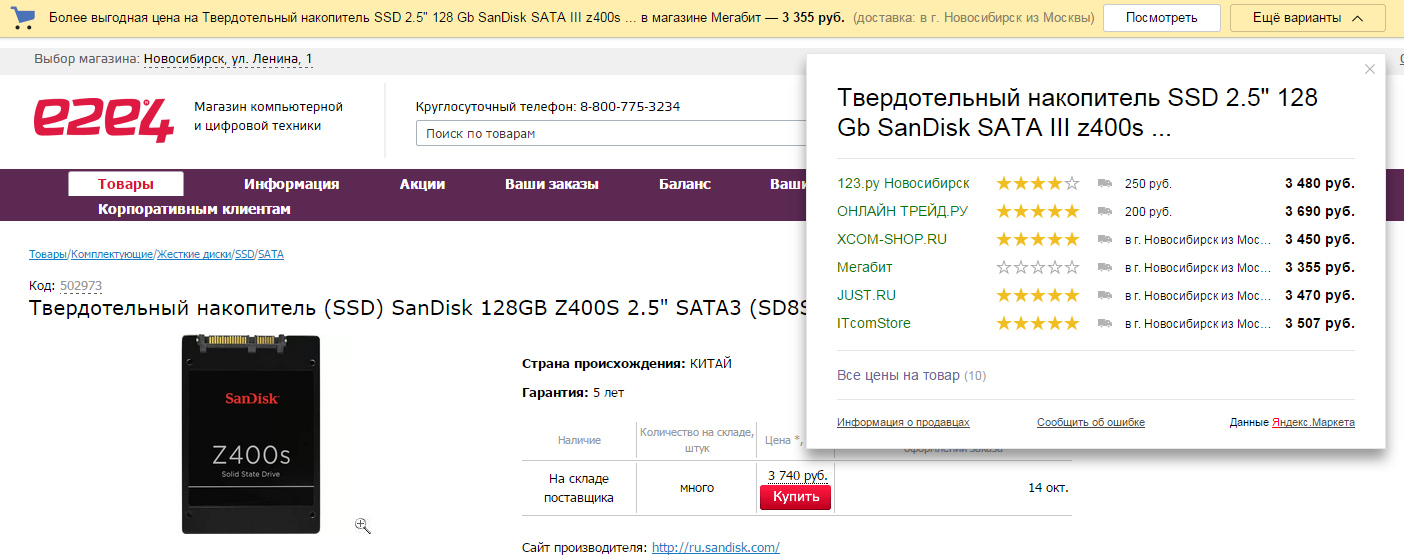1404x560 pixels.
Task: Open breadcrumb link Жесткие диски
Action: tap(194, 254)
